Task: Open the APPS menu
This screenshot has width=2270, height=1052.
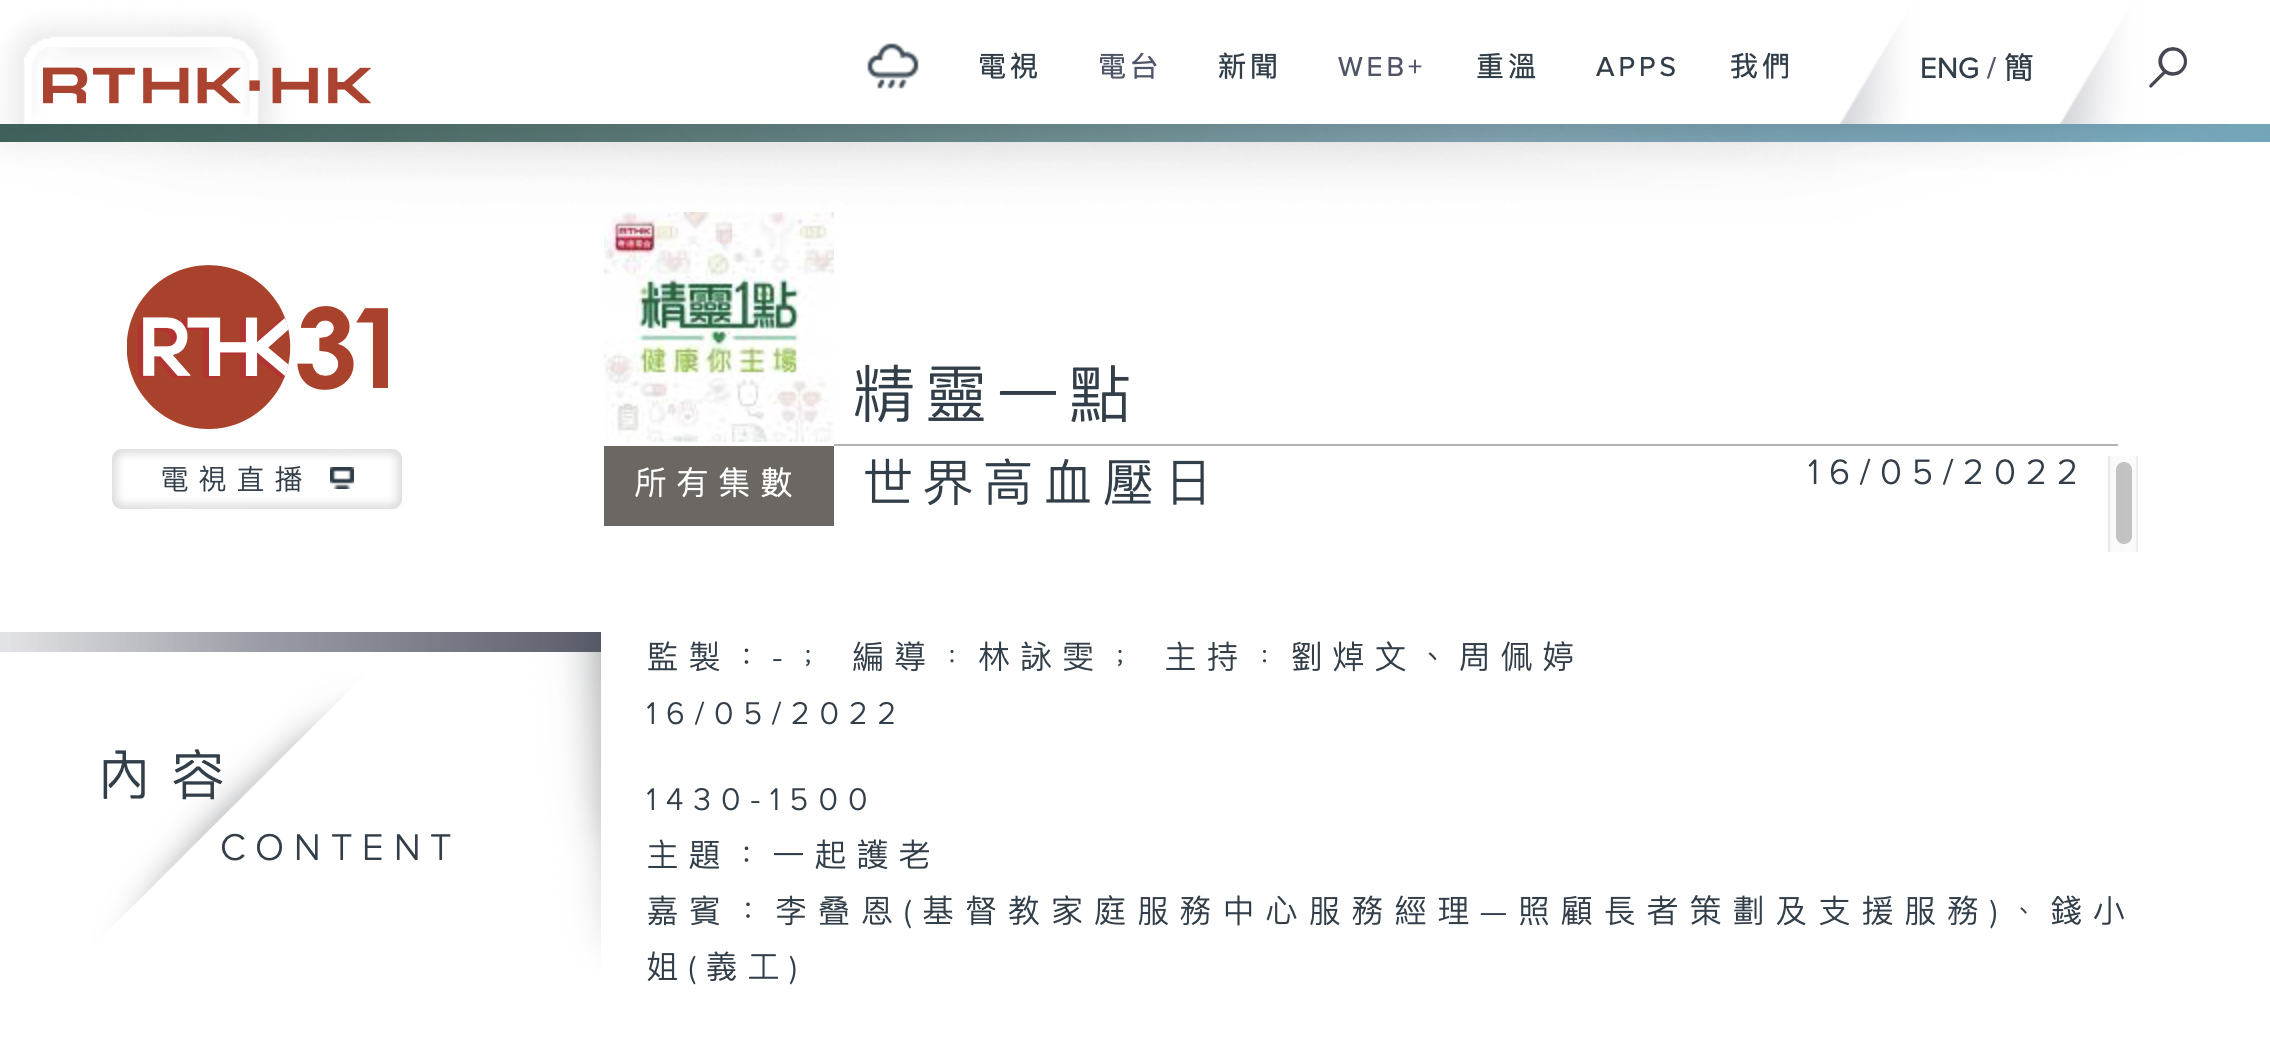Action: 1636,67
